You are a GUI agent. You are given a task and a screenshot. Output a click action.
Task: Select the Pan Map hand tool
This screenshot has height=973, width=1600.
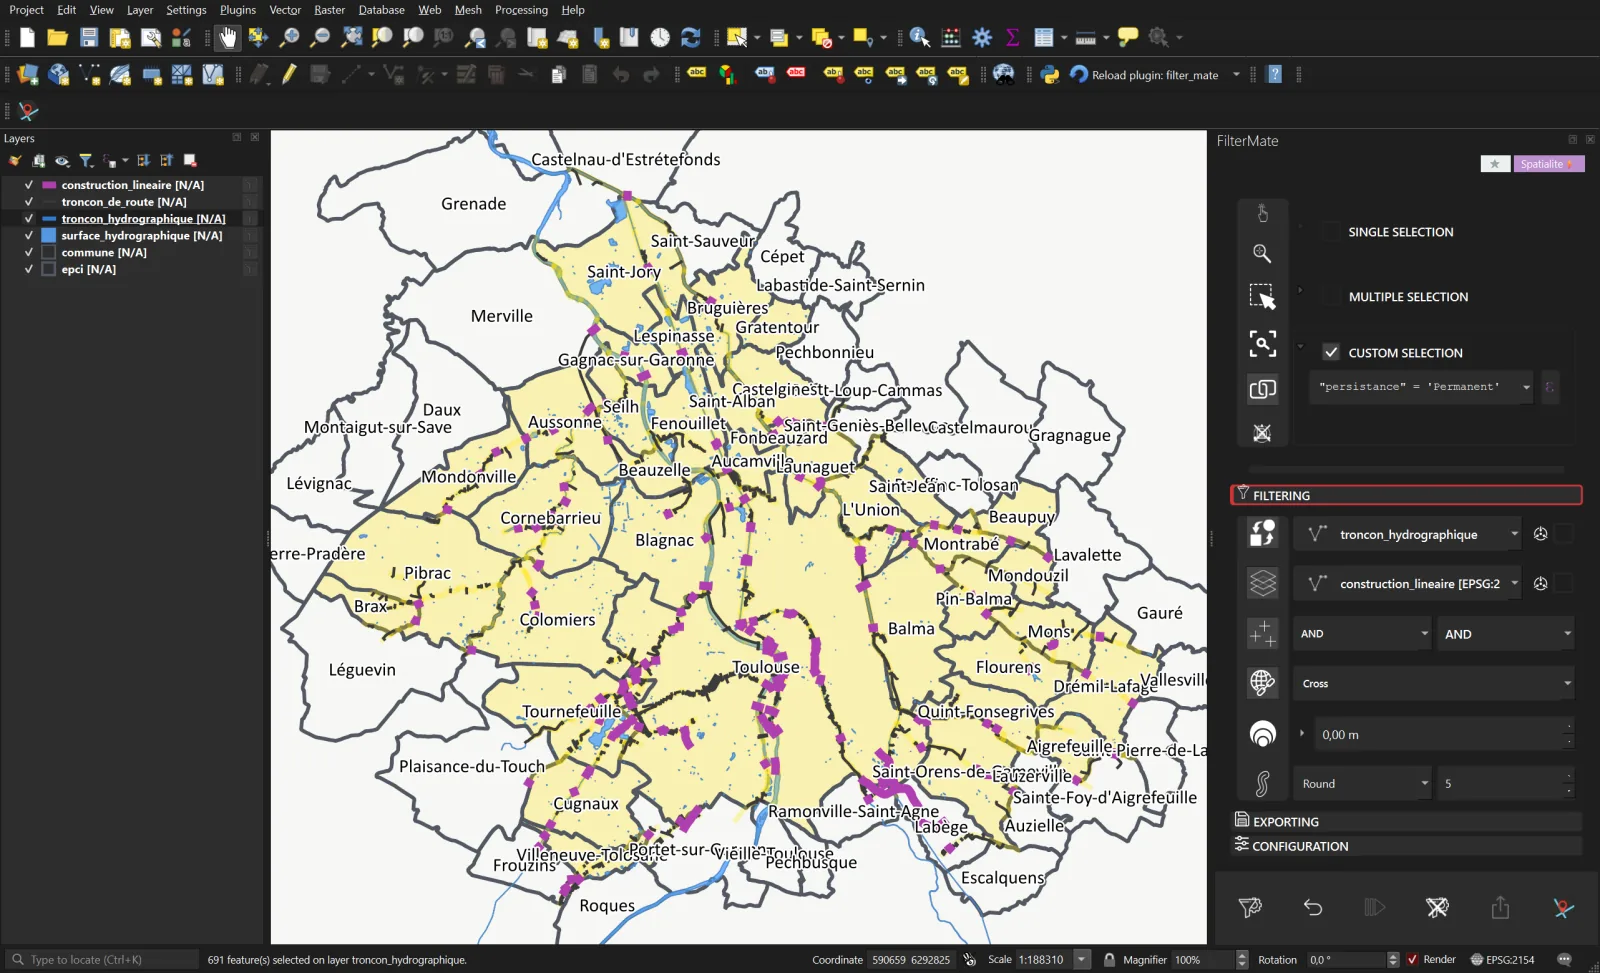pos(228,38)
